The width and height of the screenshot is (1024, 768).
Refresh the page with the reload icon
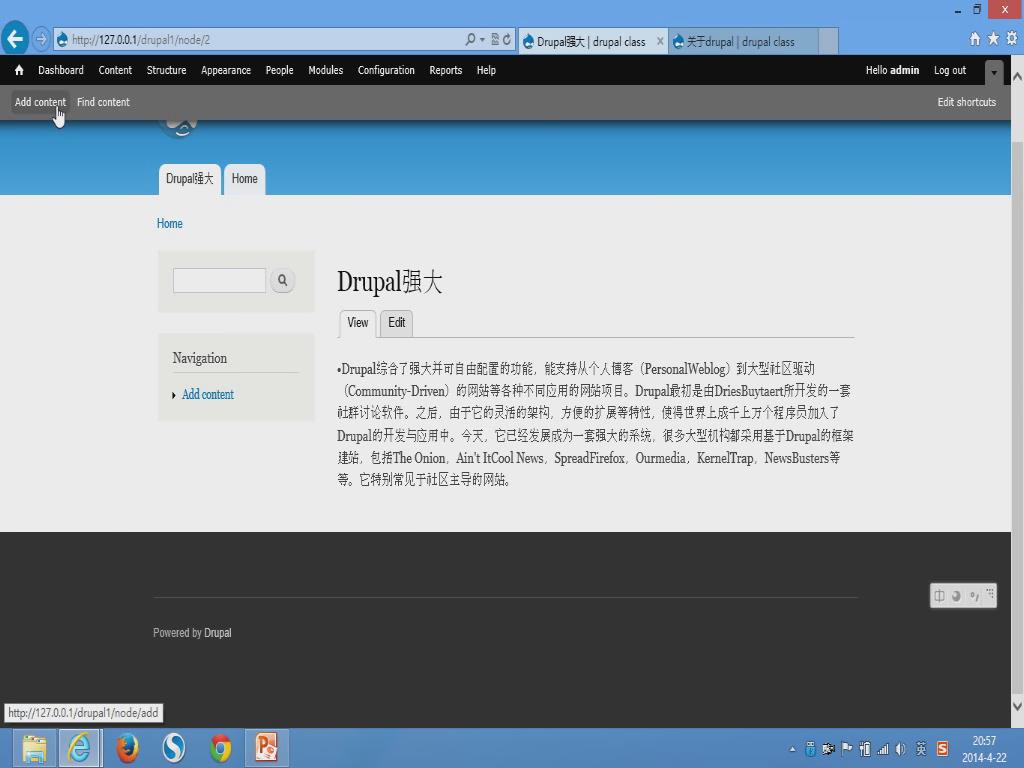pyautogui.click(x=507, y=39)
